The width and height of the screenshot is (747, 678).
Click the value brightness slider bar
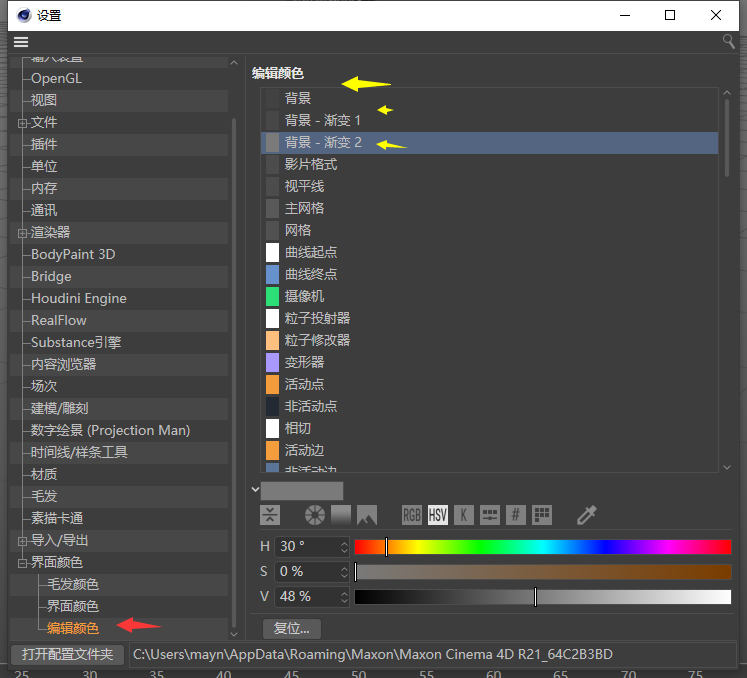[543, 597]
